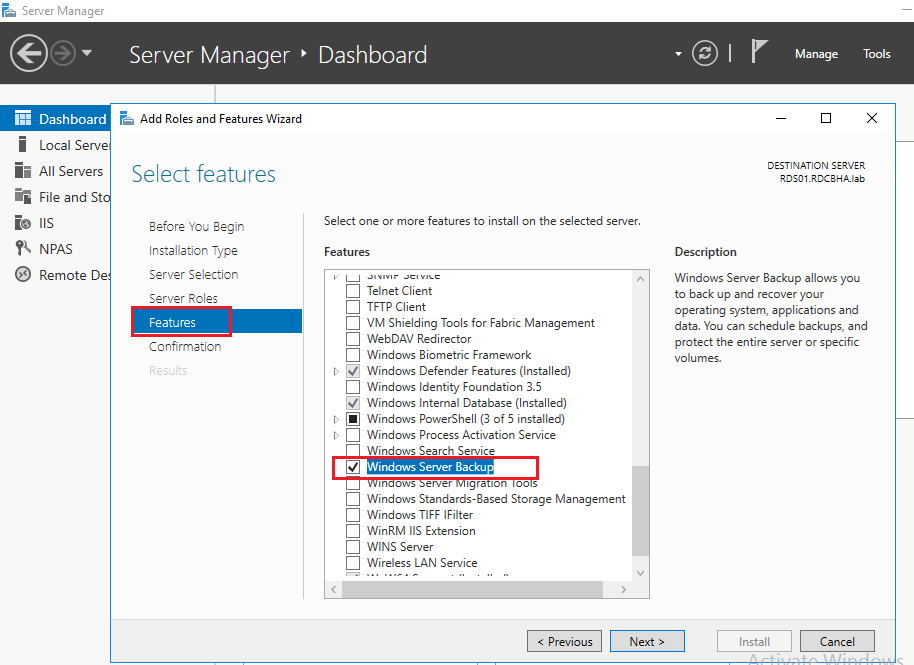Expand Windows Defender Features node

click(x=337, y=371)
